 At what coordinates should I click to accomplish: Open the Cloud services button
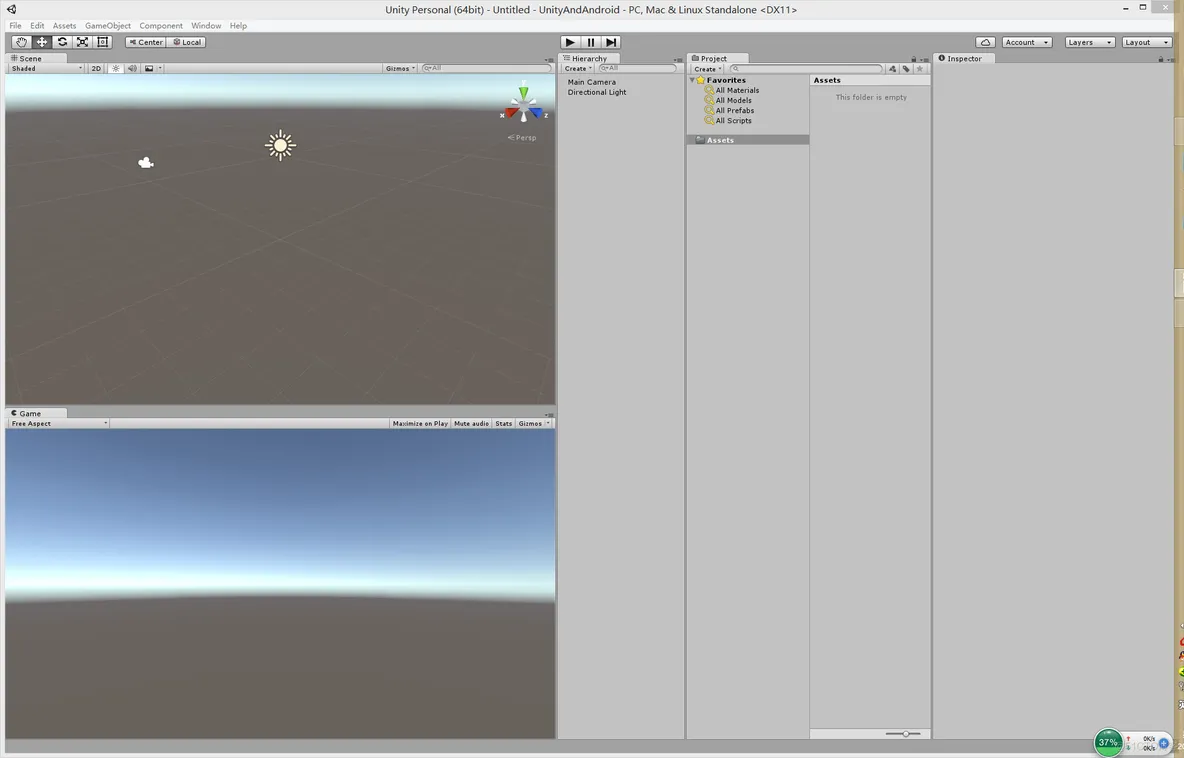click(985, 42)
